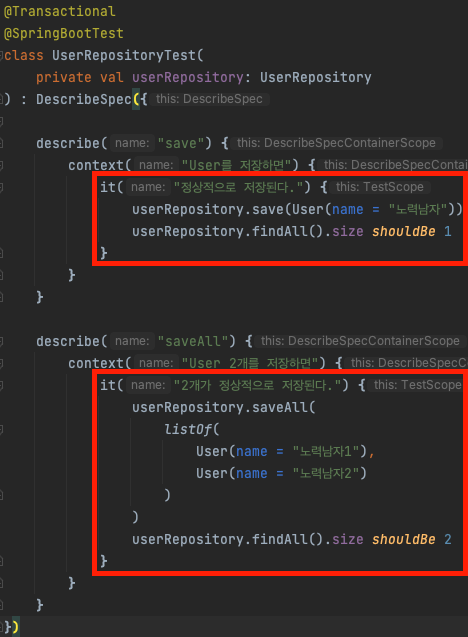Click the saveAll method in userRepository.saveAll(
468x637 pixels.
[x=280, y=407]
